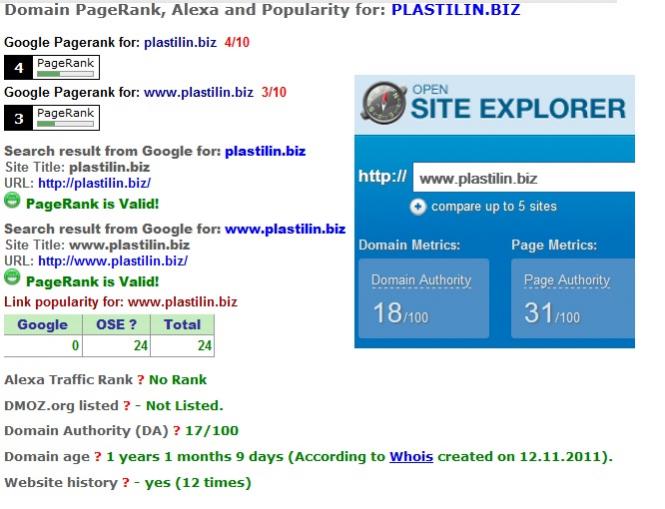Click the Page Authority 31/100 box
The height and width of the screenshot is (509, 665).
click(x=573, y=299)
